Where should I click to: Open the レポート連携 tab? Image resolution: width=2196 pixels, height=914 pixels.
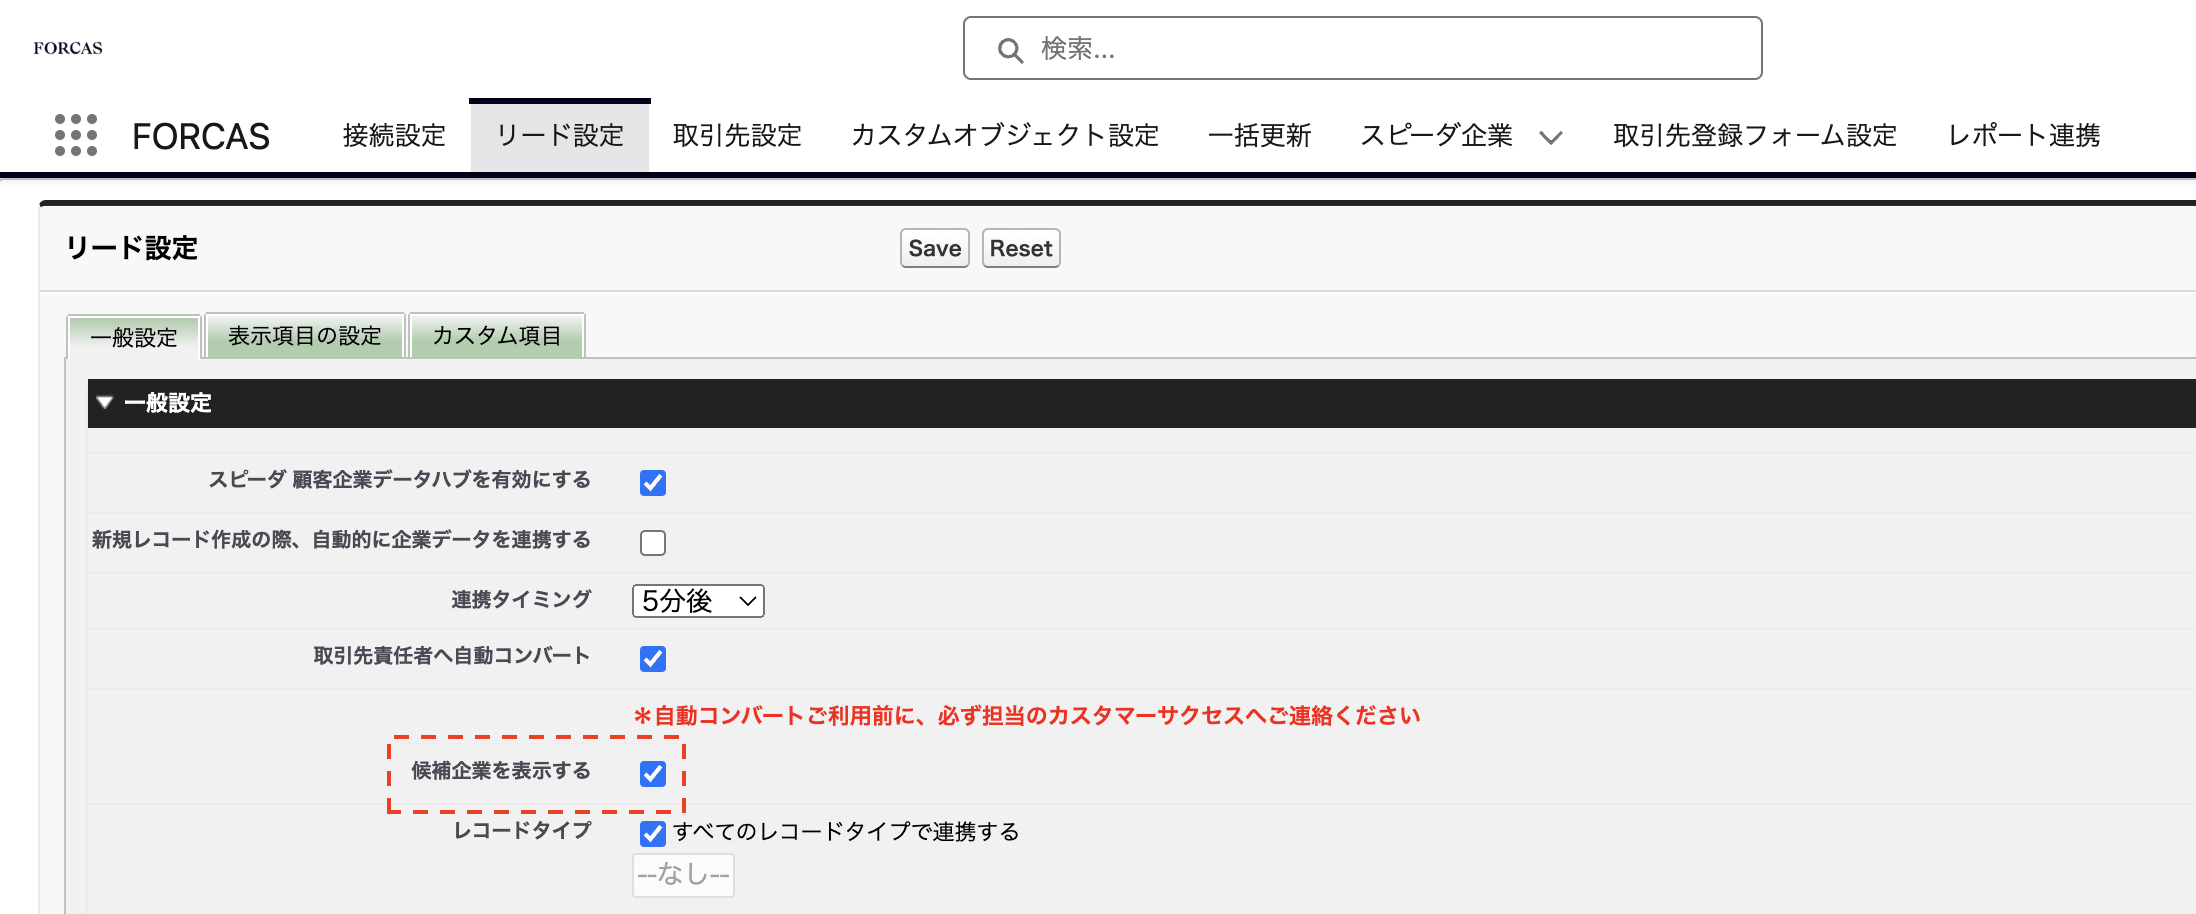pyautogui.click(x=2023, y=136)
